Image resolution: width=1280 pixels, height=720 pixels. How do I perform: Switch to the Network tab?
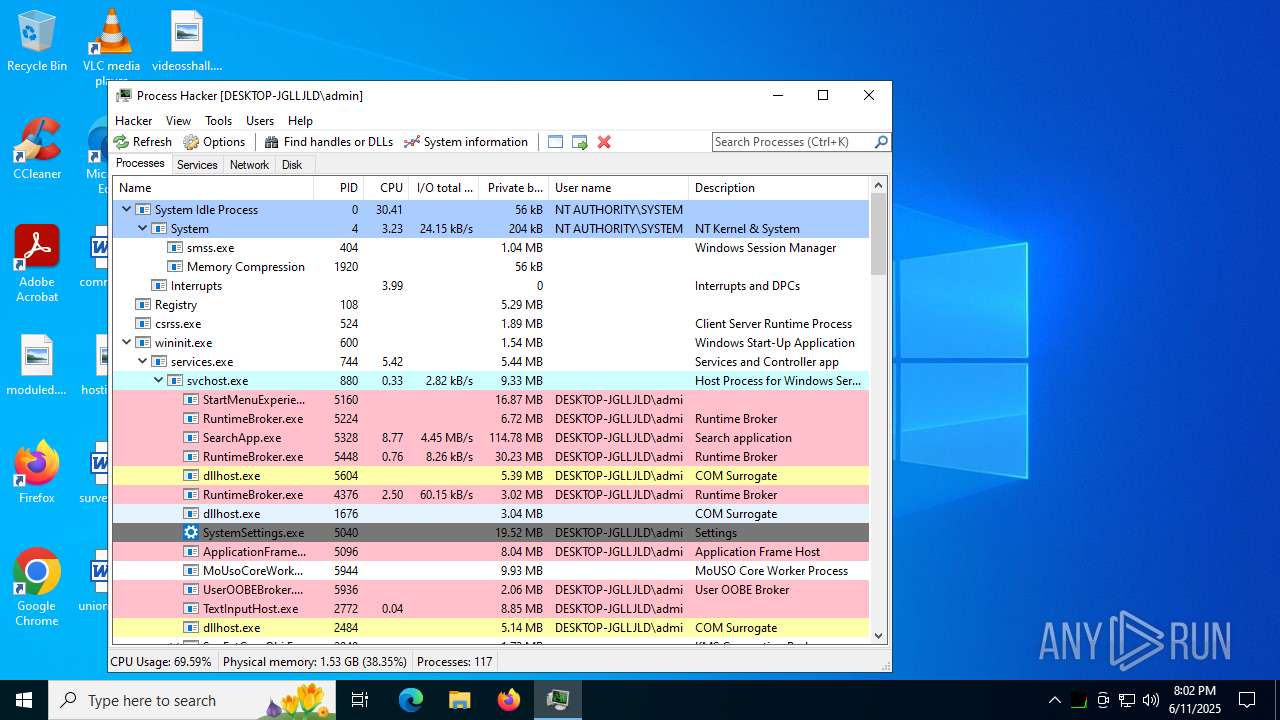click(249, 165)
